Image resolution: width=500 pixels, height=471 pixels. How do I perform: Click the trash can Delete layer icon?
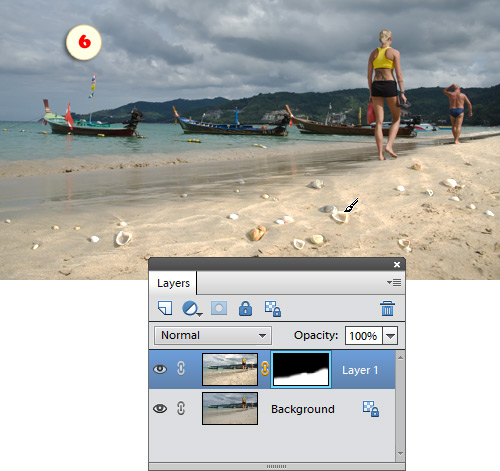tap(387, 308)
